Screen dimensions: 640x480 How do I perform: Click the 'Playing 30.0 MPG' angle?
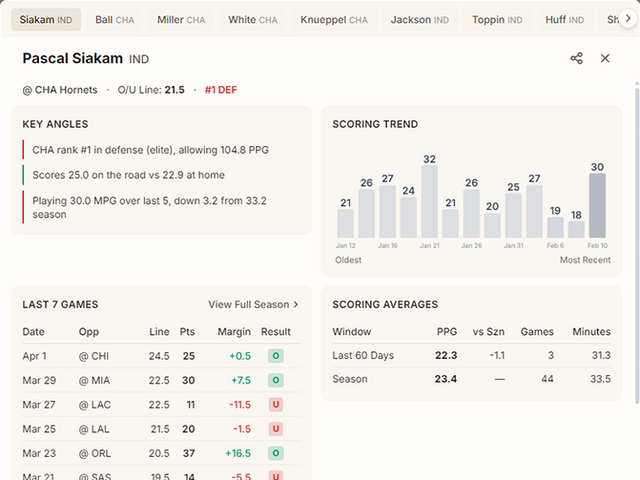149,207
